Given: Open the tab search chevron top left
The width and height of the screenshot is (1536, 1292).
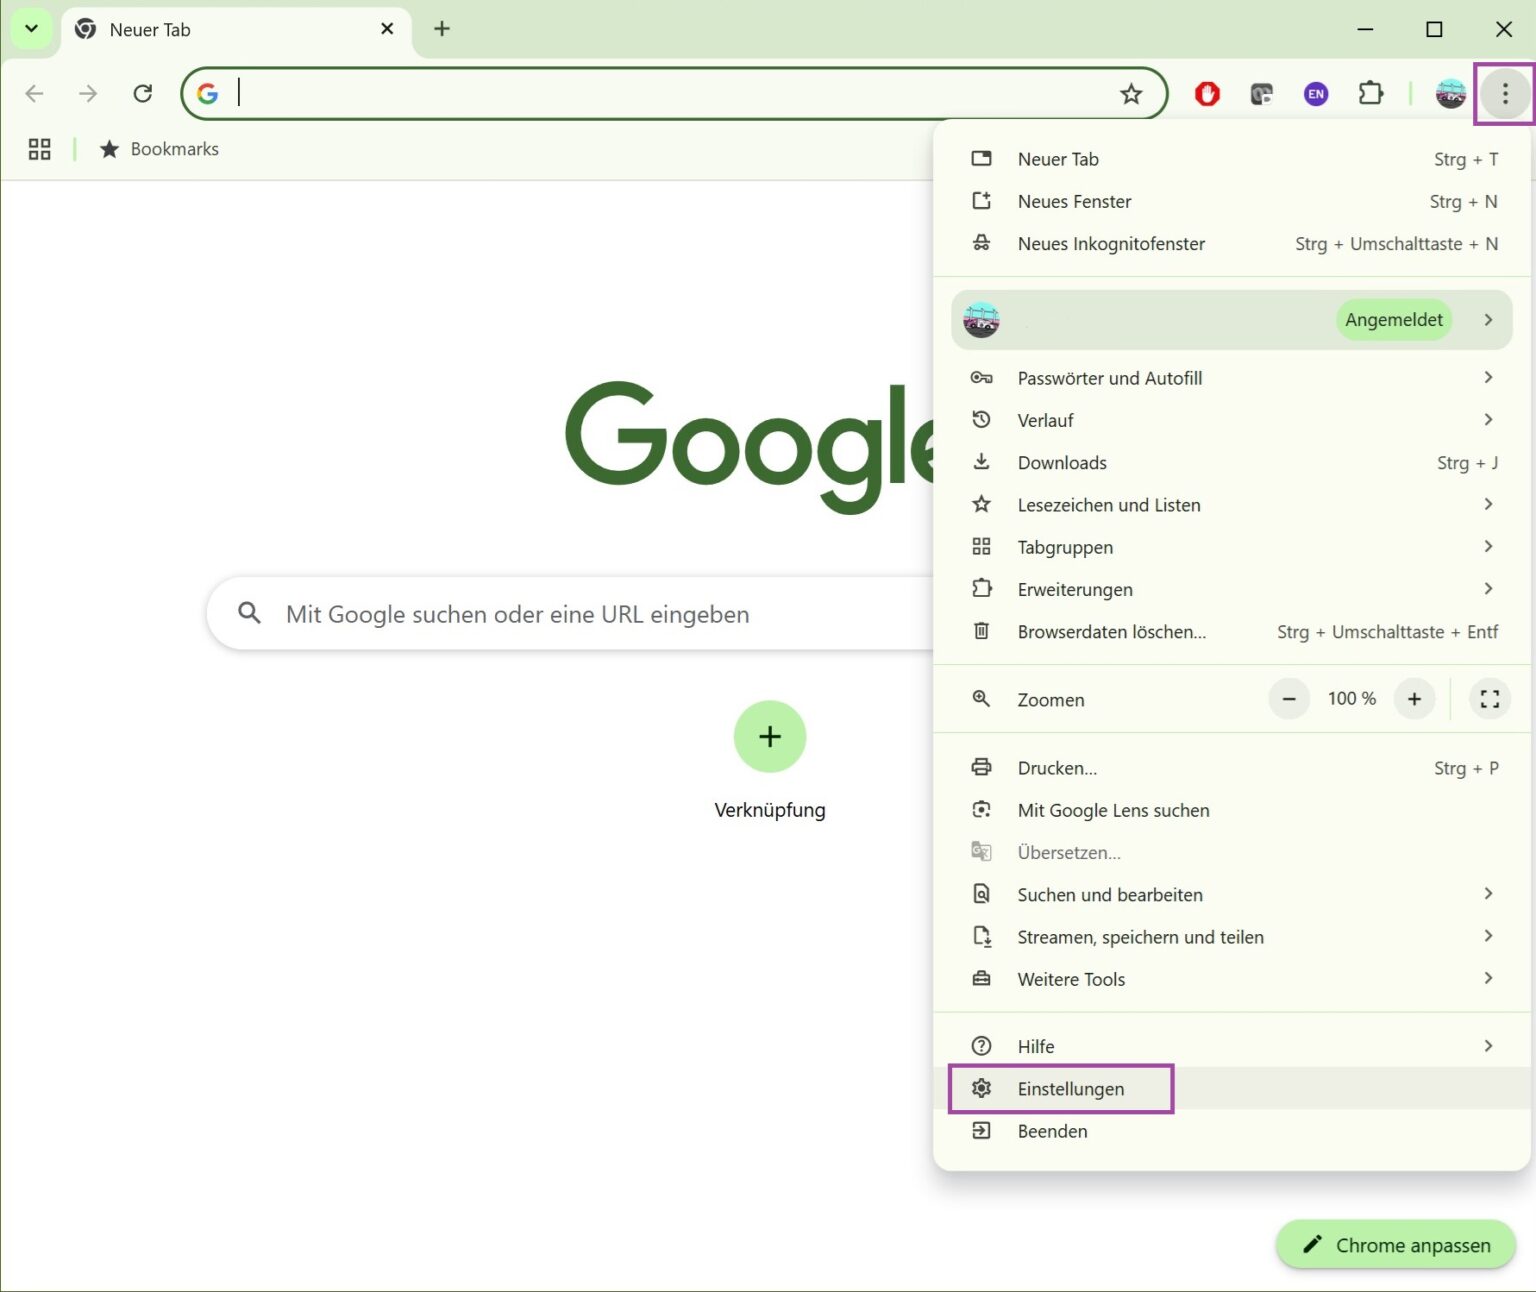Looking at the screenshot, I should coord(30,28).
